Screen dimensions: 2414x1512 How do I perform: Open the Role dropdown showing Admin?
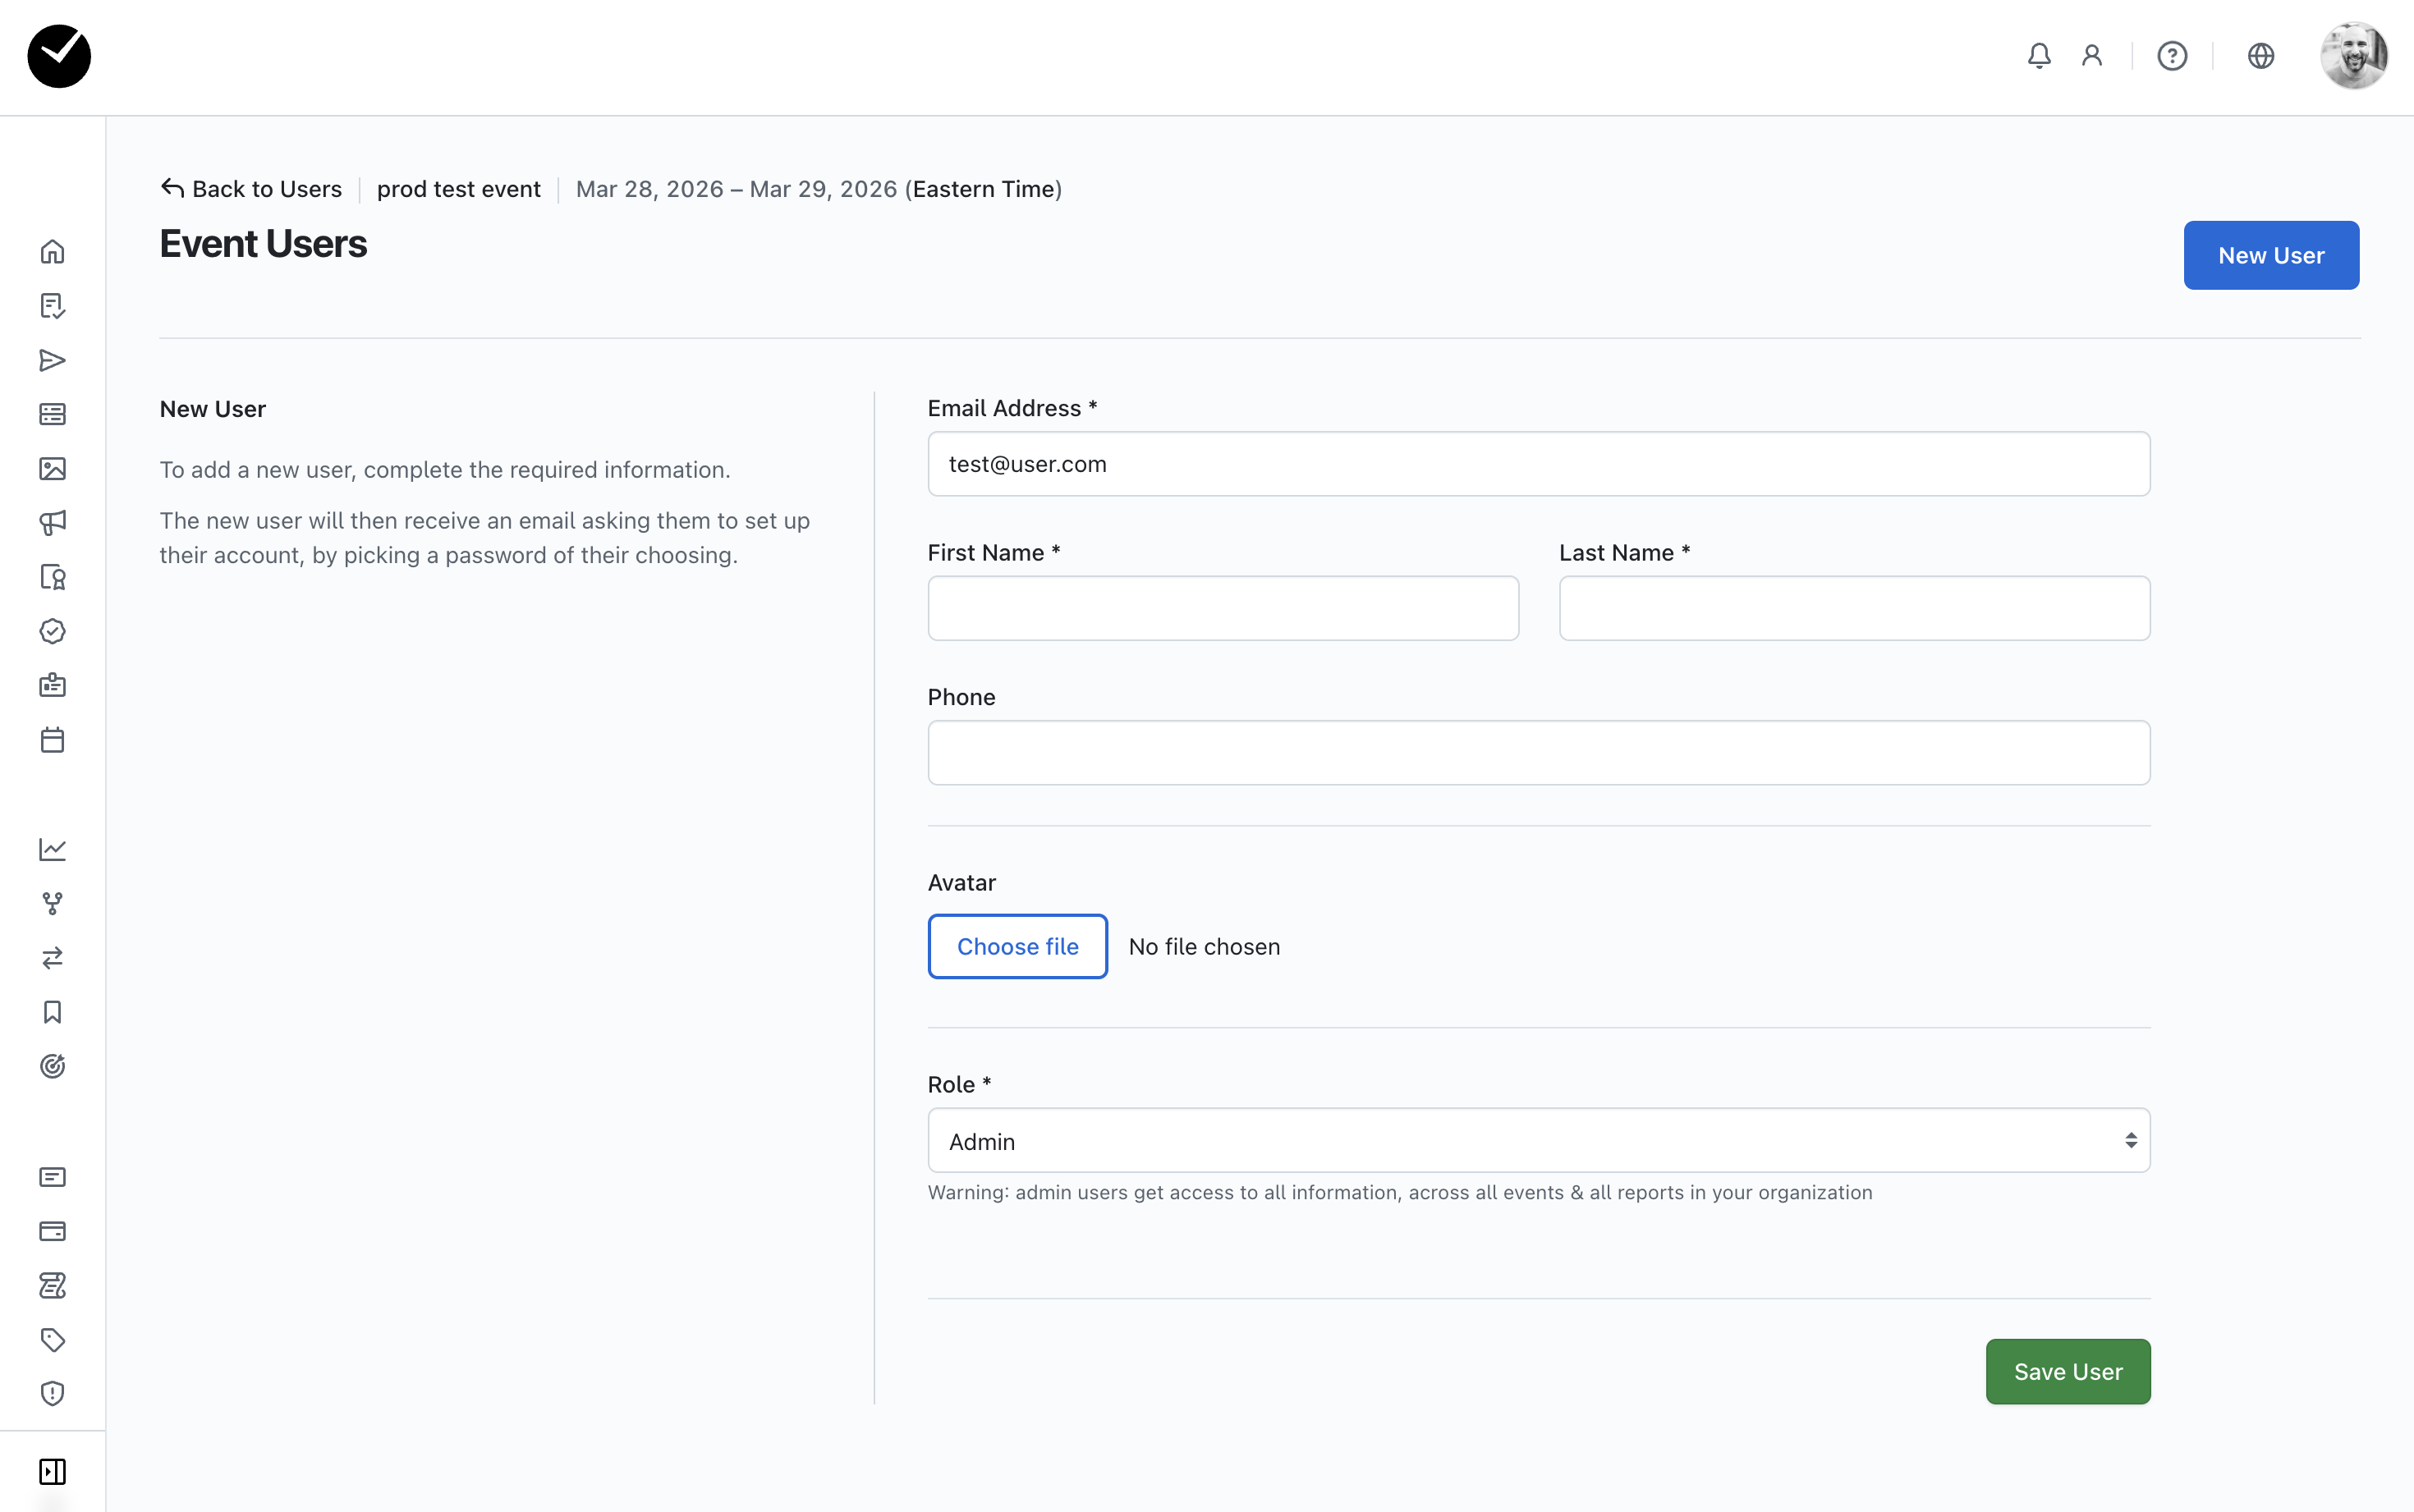point(1538,1141)
